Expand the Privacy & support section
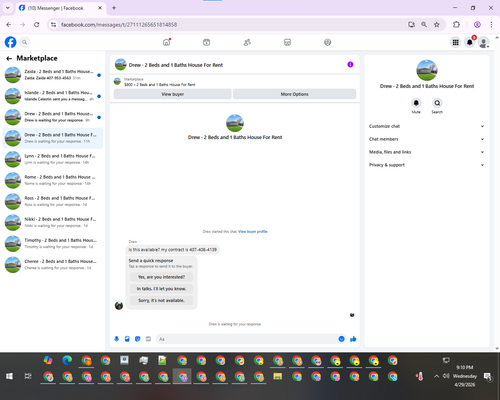Screen dimensions: 500x400 tap(427, 165)
